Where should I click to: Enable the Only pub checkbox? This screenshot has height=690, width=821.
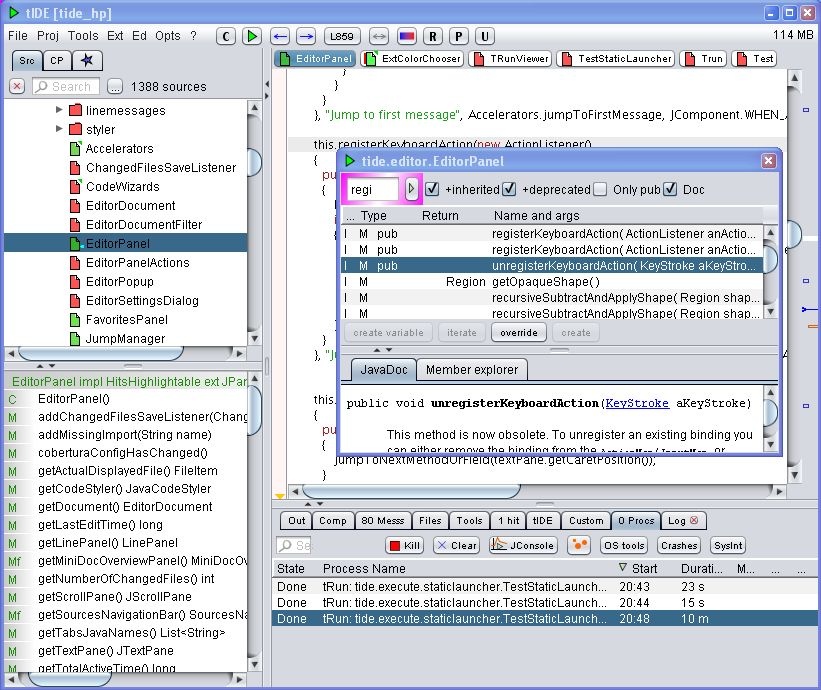(599, 189)
